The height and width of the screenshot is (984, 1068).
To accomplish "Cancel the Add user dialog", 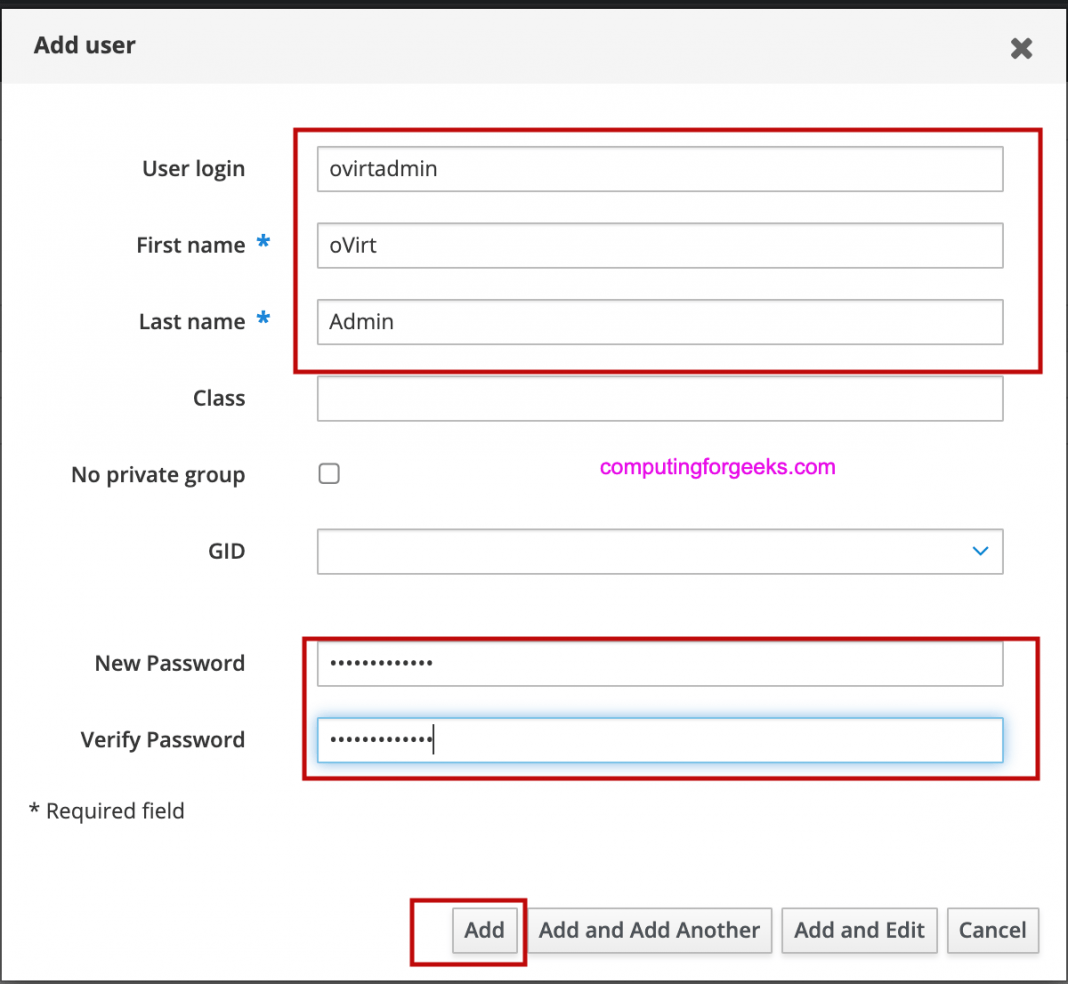I will pyautogui.click(x=993, y=930).
